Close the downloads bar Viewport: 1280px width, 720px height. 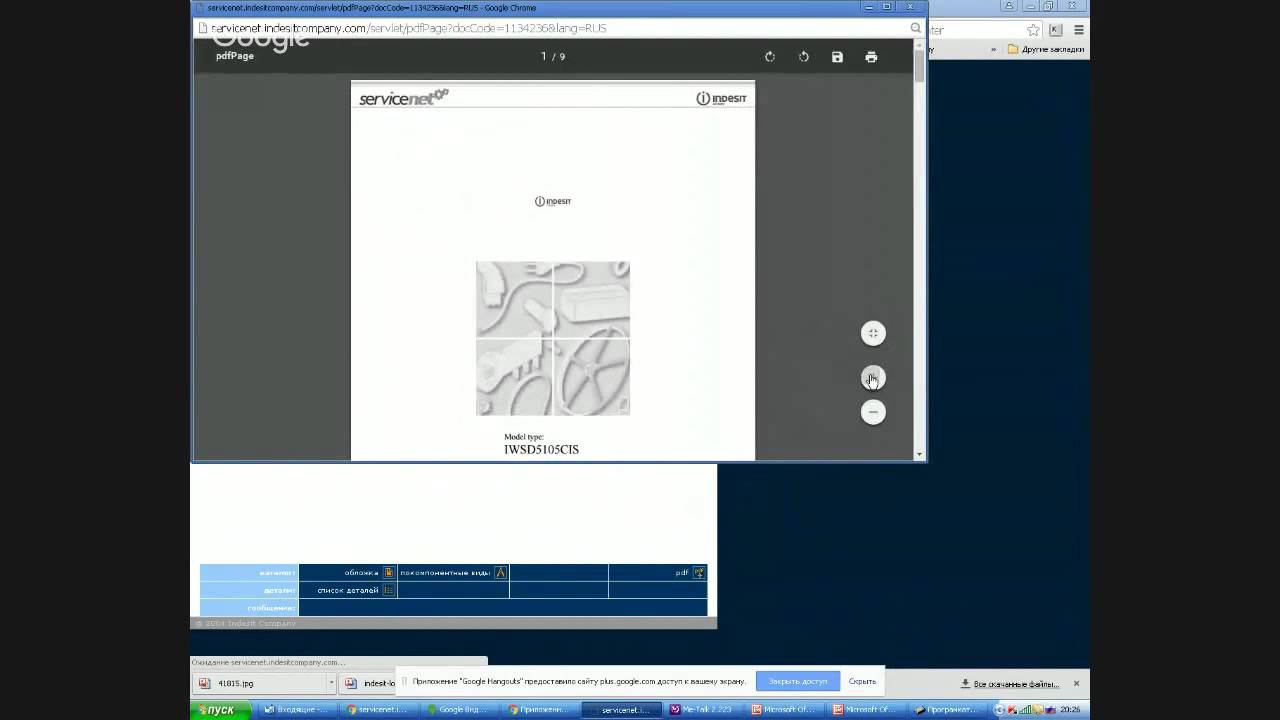1076,684
